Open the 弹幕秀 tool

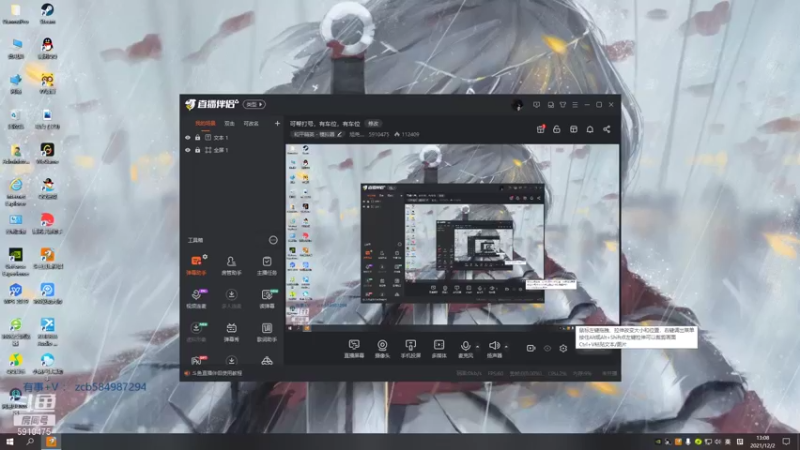pyautogui.click(x=231, y=332)
